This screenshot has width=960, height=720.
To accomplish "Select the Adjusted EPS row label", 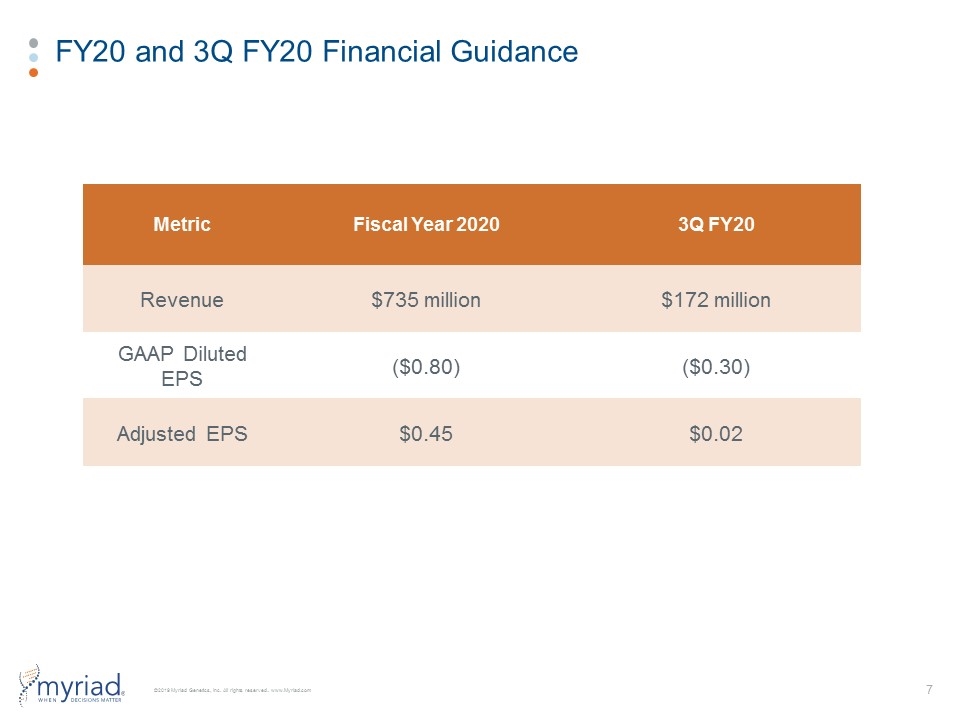I will coord(182,433).
